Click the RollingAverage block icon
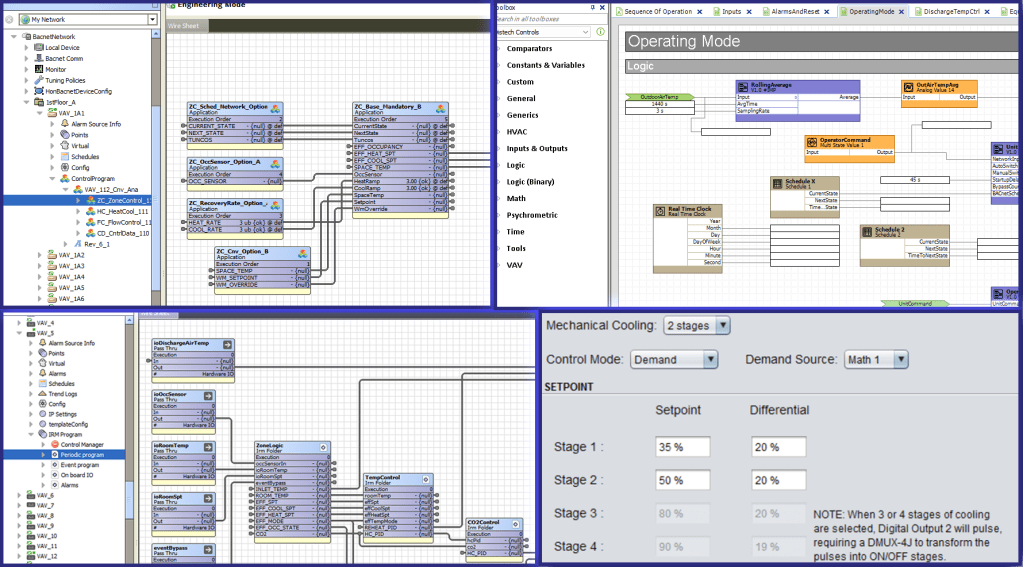This screenshot has width=1023, height=567. (x=743, y=86)
